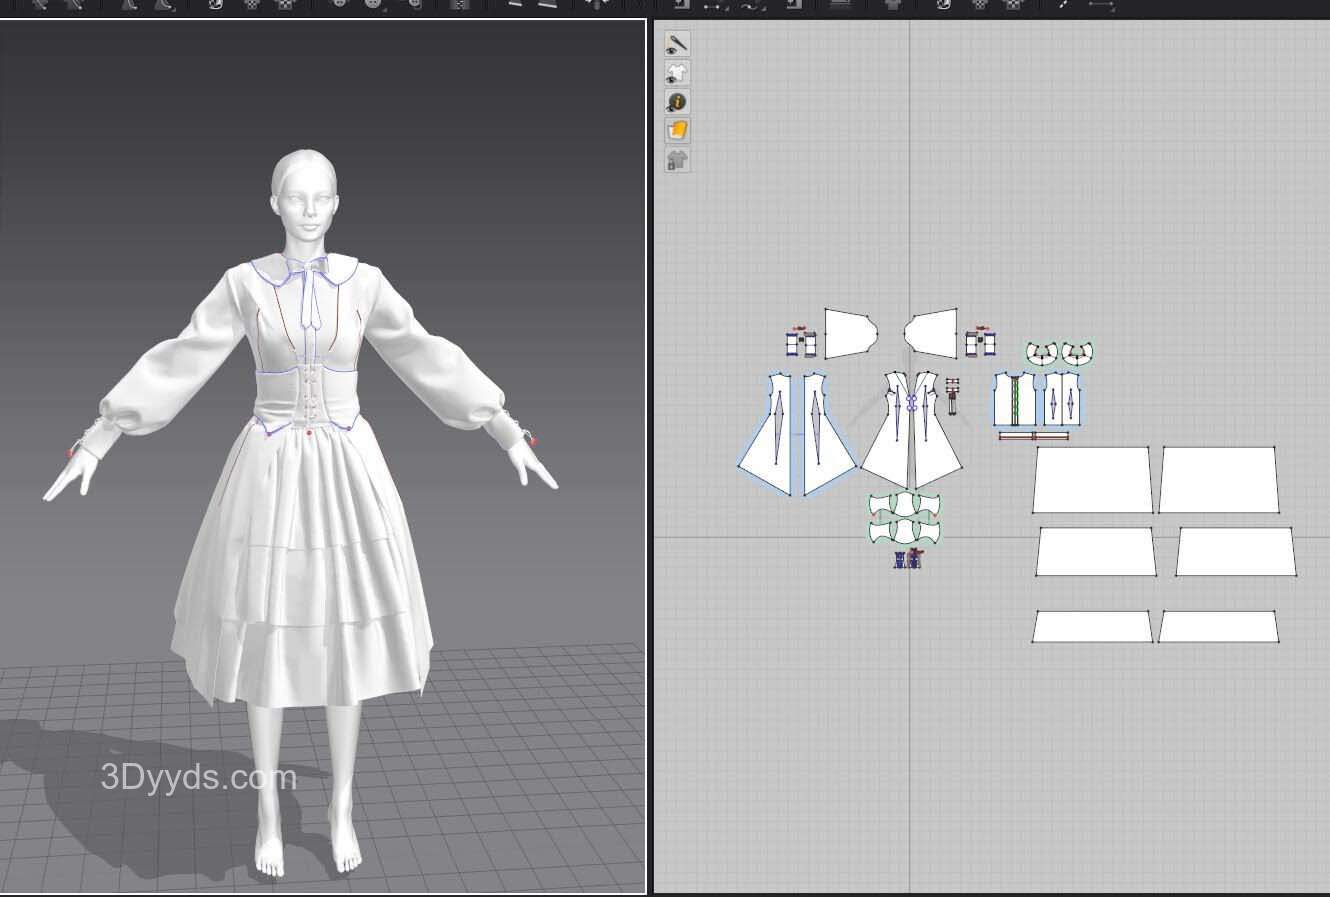
Task: Select the left sleeve pattern piece
Action: 848,333
